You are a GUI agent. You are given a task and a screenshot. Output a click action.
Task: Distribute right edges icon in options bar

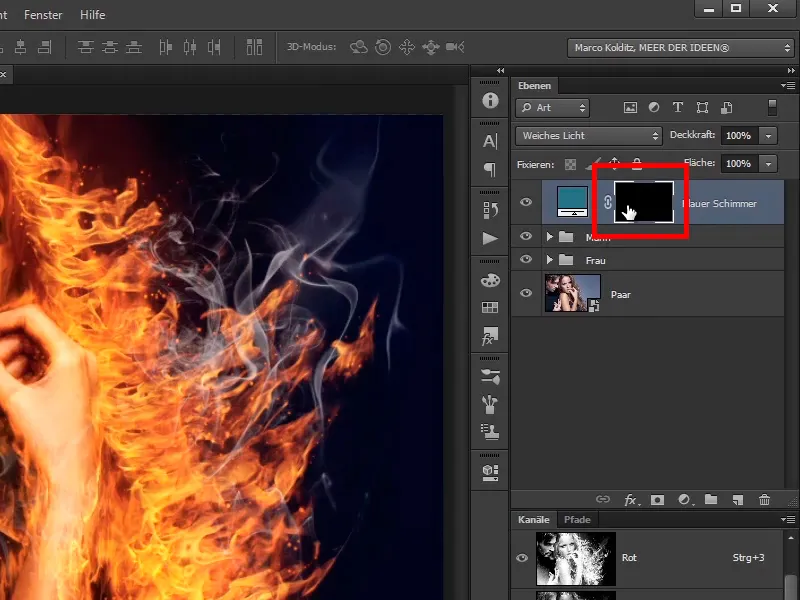click(x=214, y=47)
